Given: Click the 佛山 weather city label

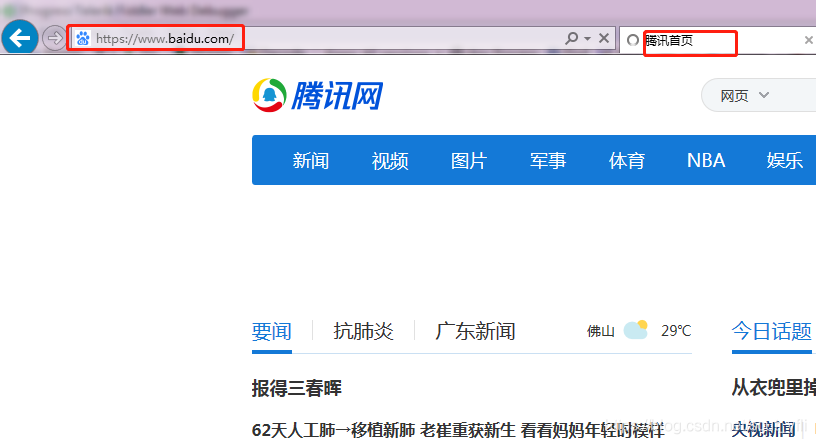Looking at the screenshot, I should [601, 331].
